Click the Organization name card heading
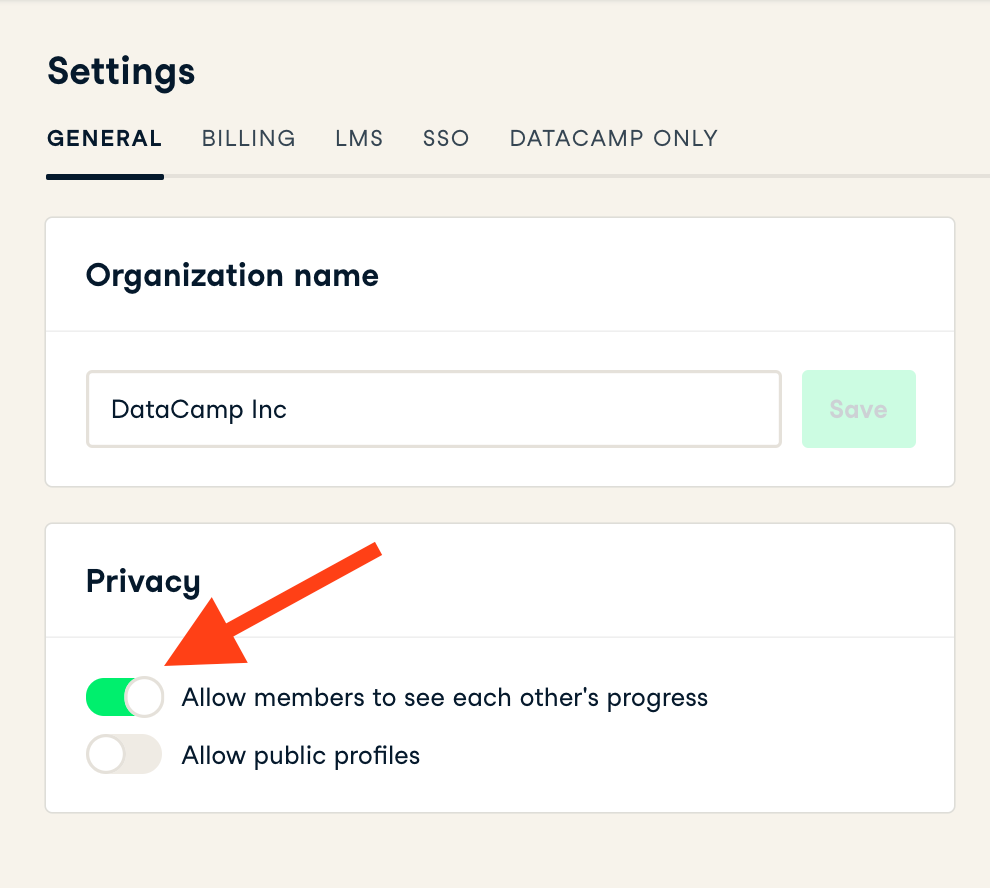The image size is (990, 888). point(232,274)
